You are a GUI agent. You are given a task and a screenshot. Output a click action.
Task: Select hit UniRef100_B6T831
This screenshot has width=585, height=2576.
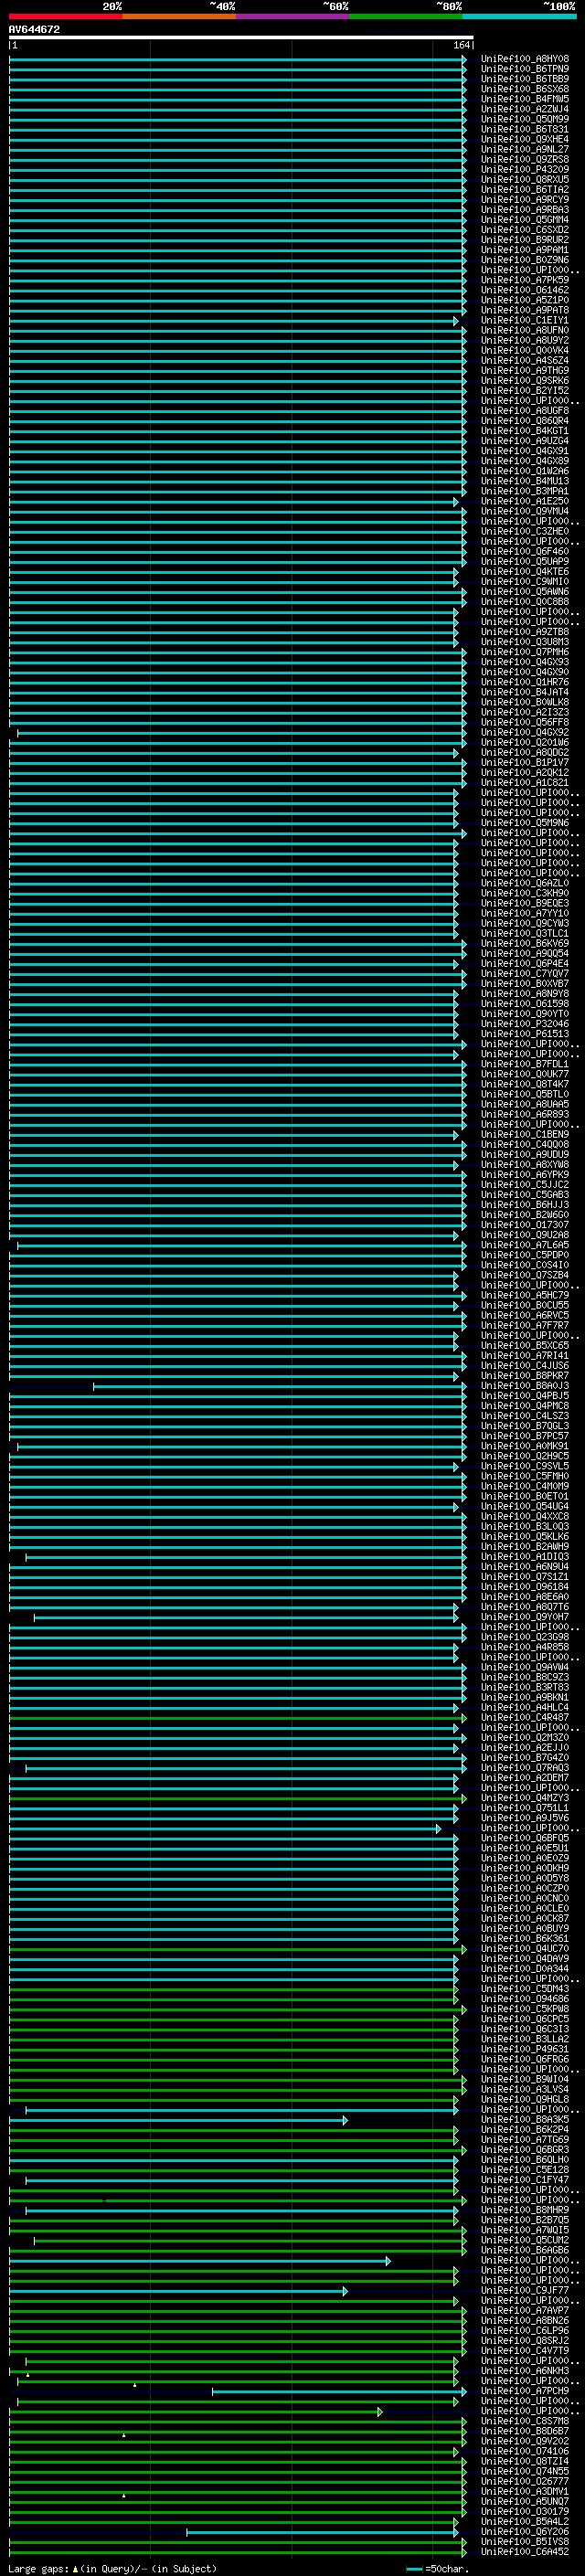(524, 129)
